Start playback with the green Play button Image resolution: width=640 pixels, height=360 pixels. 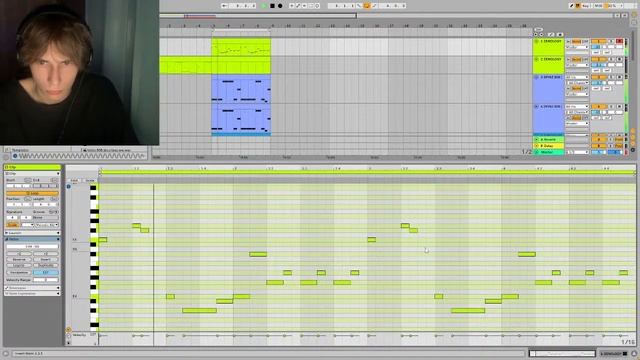click(x=264, y=6)
